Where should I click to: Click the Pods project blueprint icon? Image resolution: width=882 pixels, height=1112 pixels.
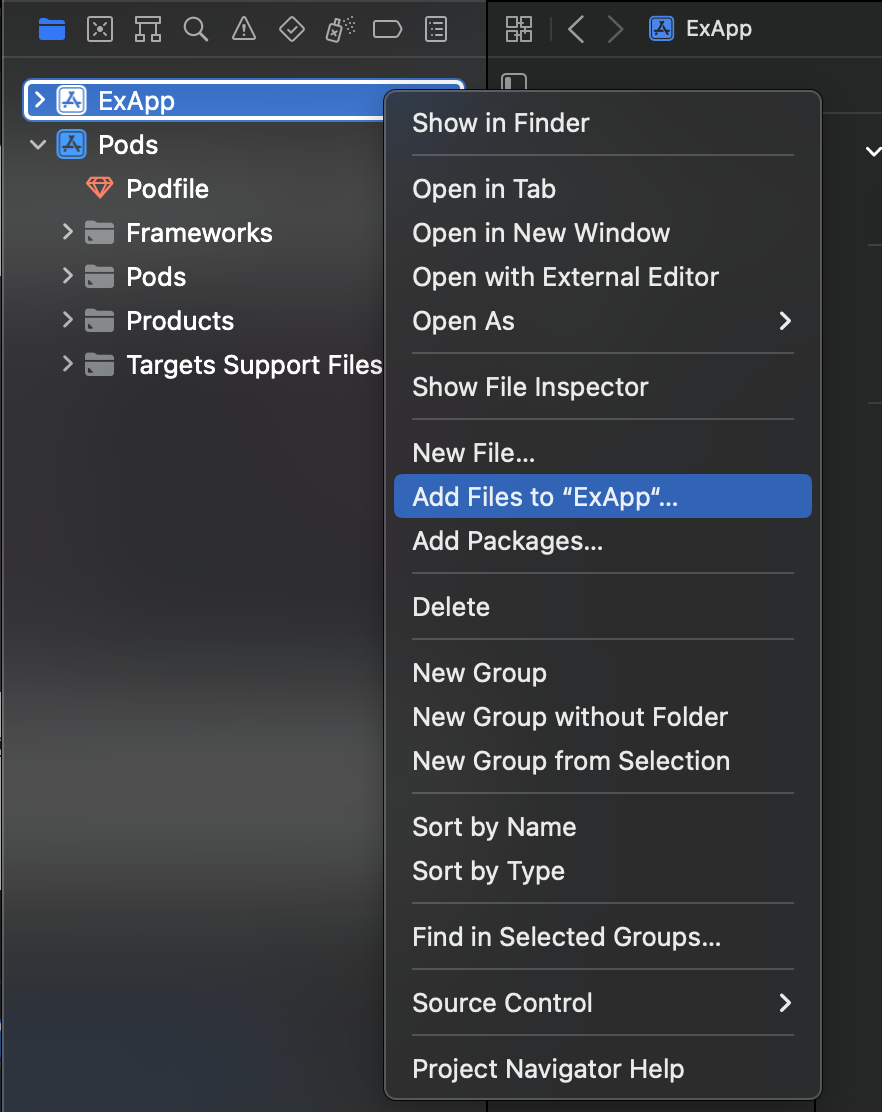[x=72, y=144]
